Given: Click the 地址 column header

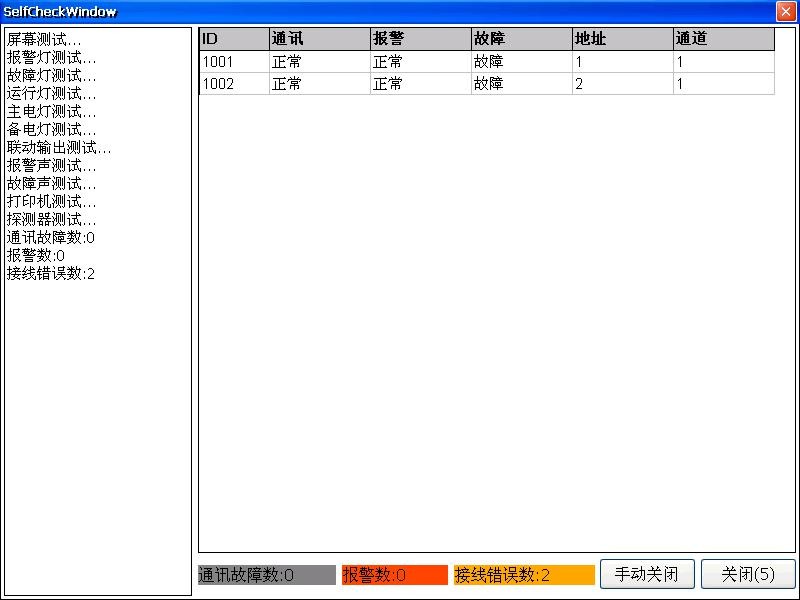Looking at the screenshot, I should 622,39.
